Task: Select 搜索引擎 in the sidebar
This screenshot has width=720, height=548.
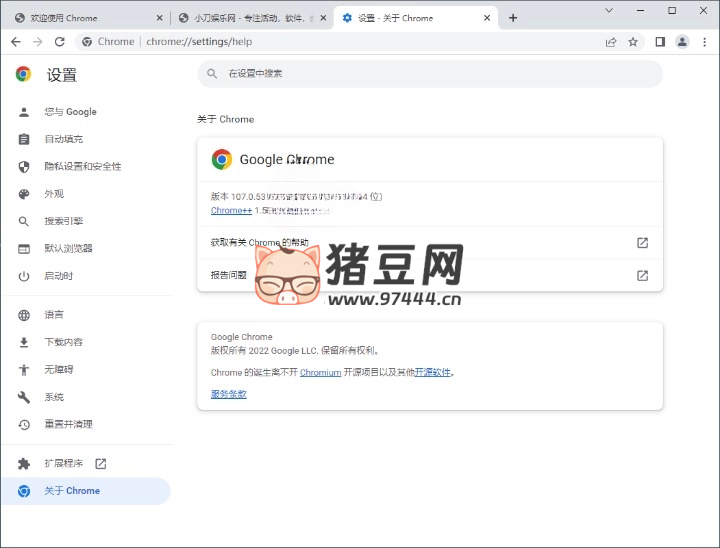Action: (x=63, y=221)
